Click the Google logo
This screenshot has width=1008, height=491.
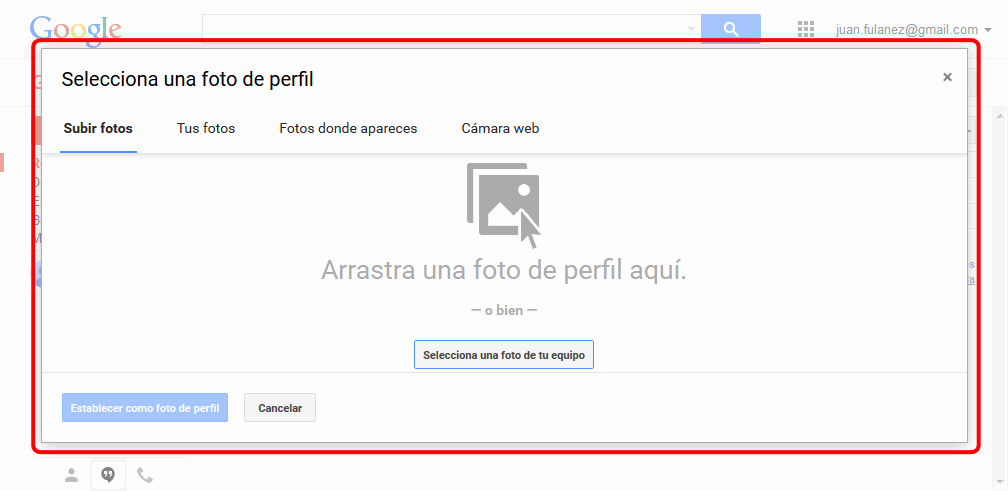coord(75,30)
